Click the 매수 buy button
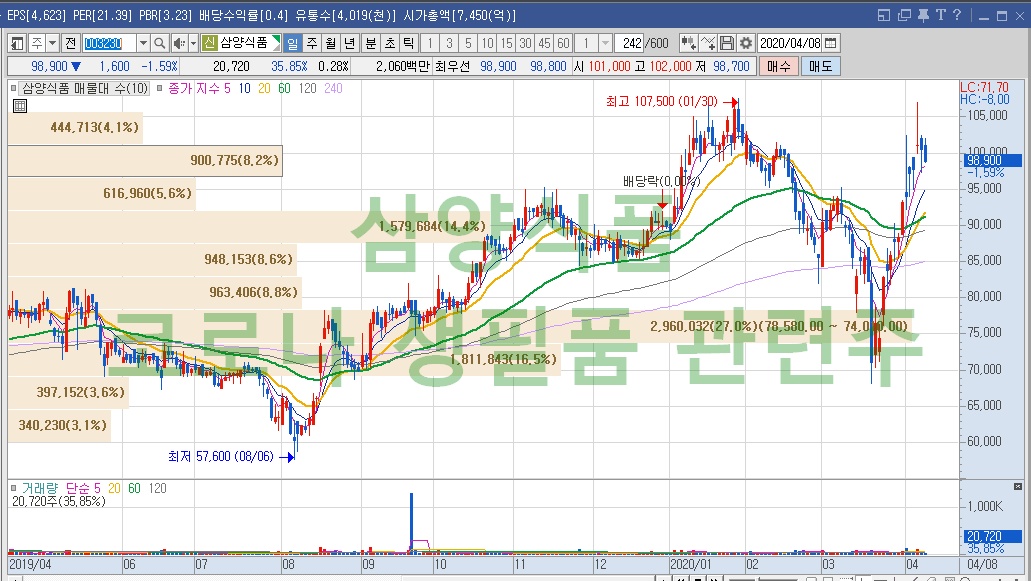This screenshot has width=1031, height=581. point(779,66)
